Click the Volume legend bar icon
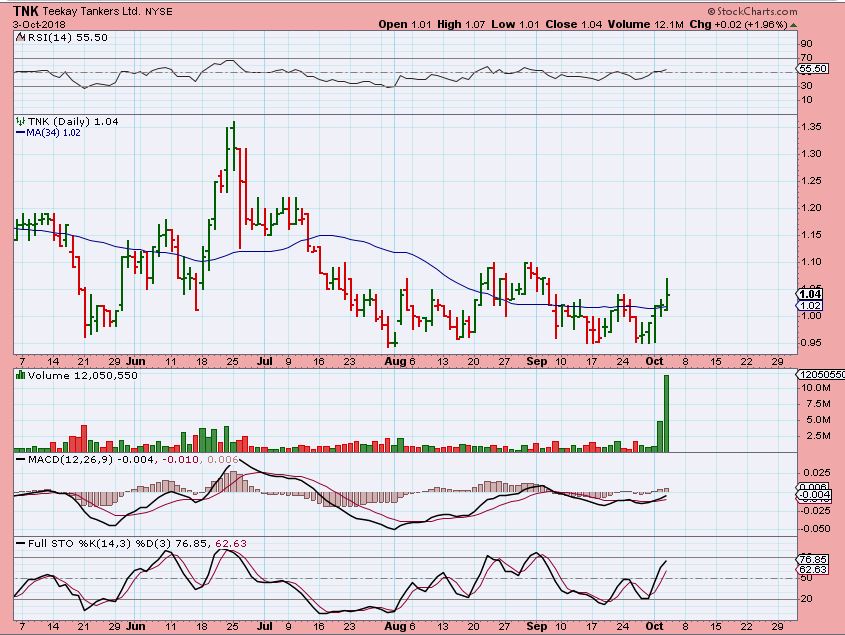The height and width of the screenshot is (635, 845). [x=18, y=374]
